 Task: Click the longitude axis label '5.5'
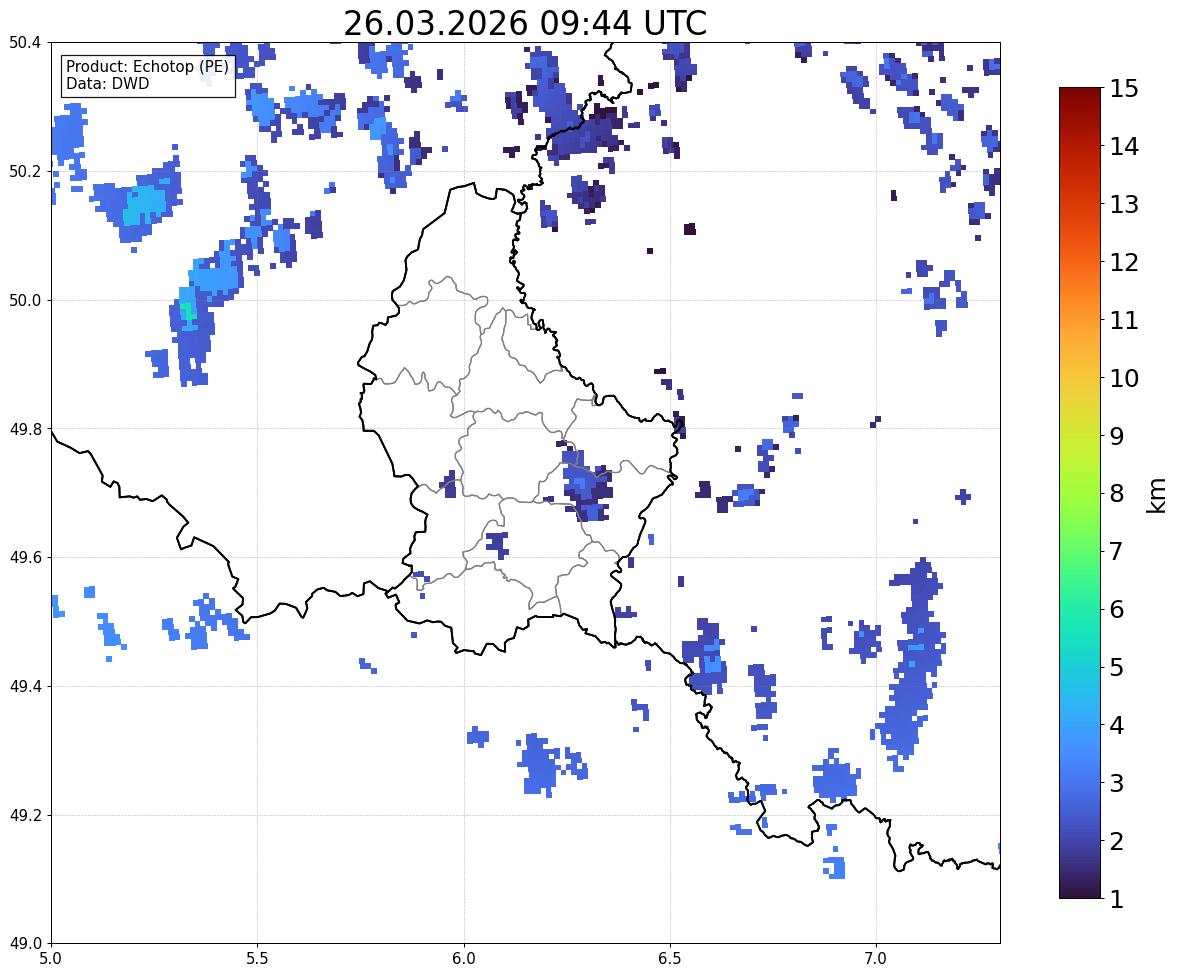pyautogui.click(x=258, y=959)
